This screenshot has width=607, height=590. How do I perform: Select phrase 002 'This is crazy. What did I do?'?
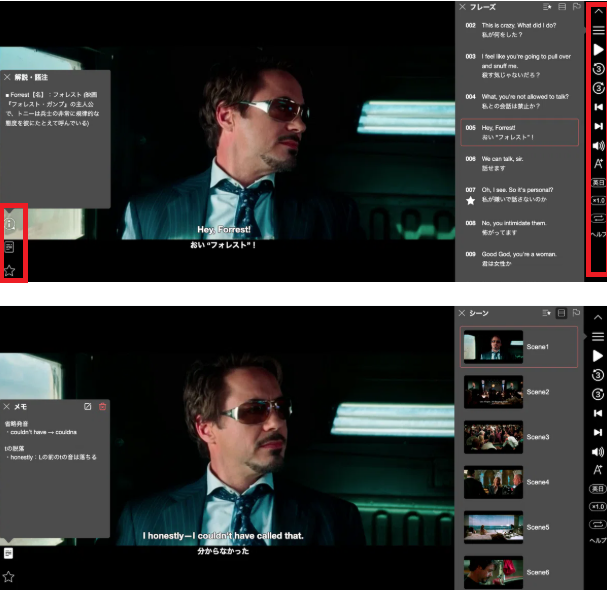(x=519, y=30)
